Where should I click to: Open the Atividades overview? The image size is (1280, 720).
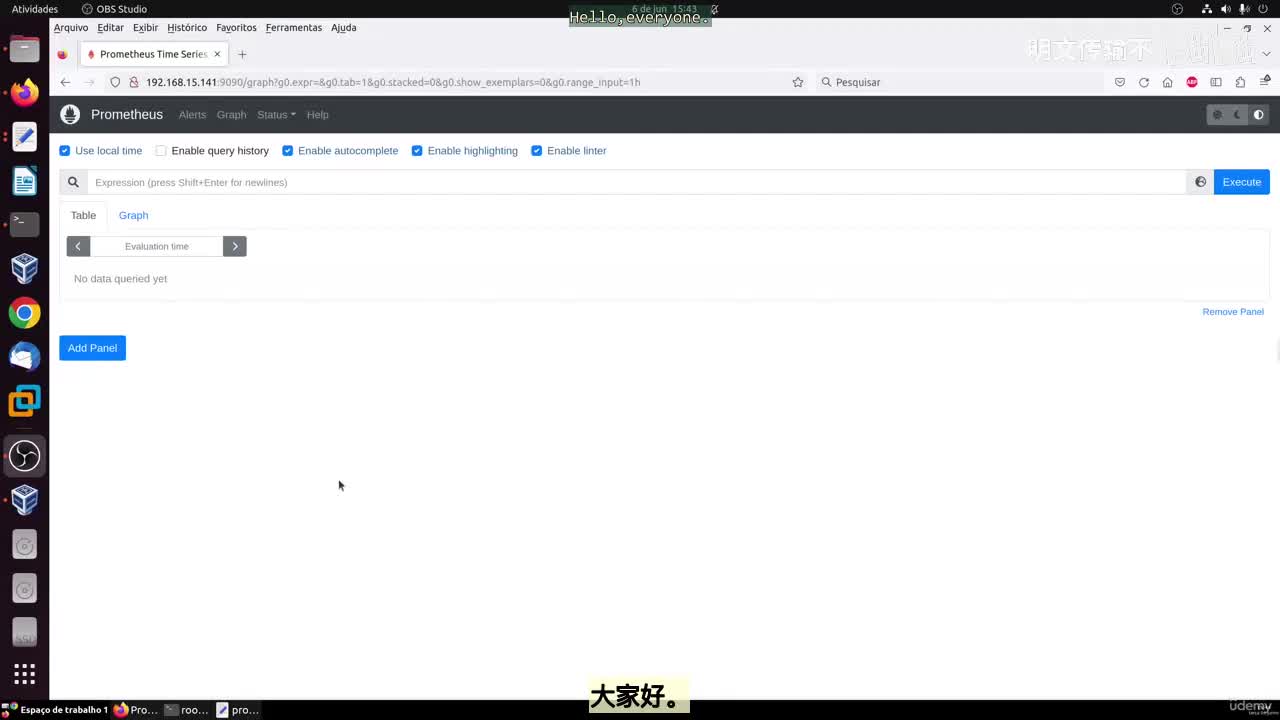tap(35, 9)
